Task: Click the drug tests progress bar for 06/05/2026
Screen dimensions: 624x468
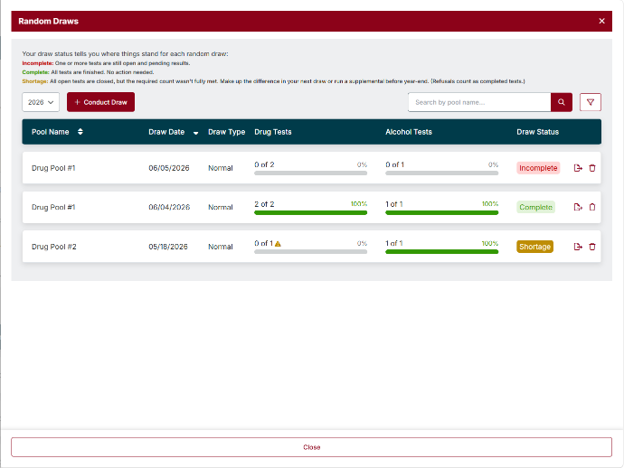Action: [310, 173]
